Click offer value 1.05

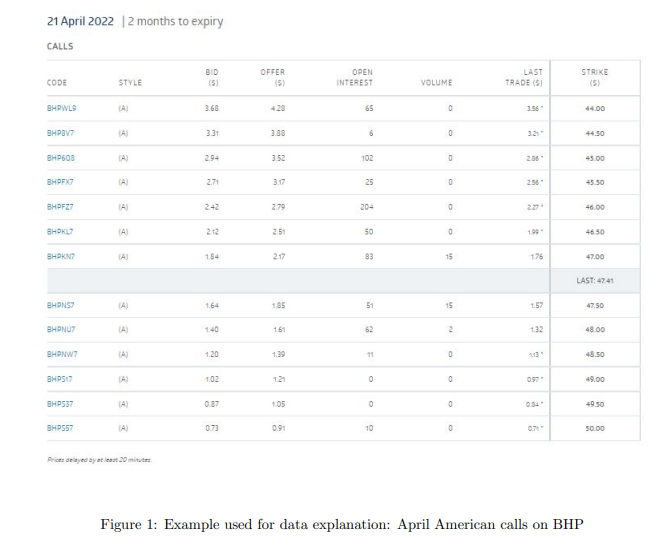coord(278,404)
